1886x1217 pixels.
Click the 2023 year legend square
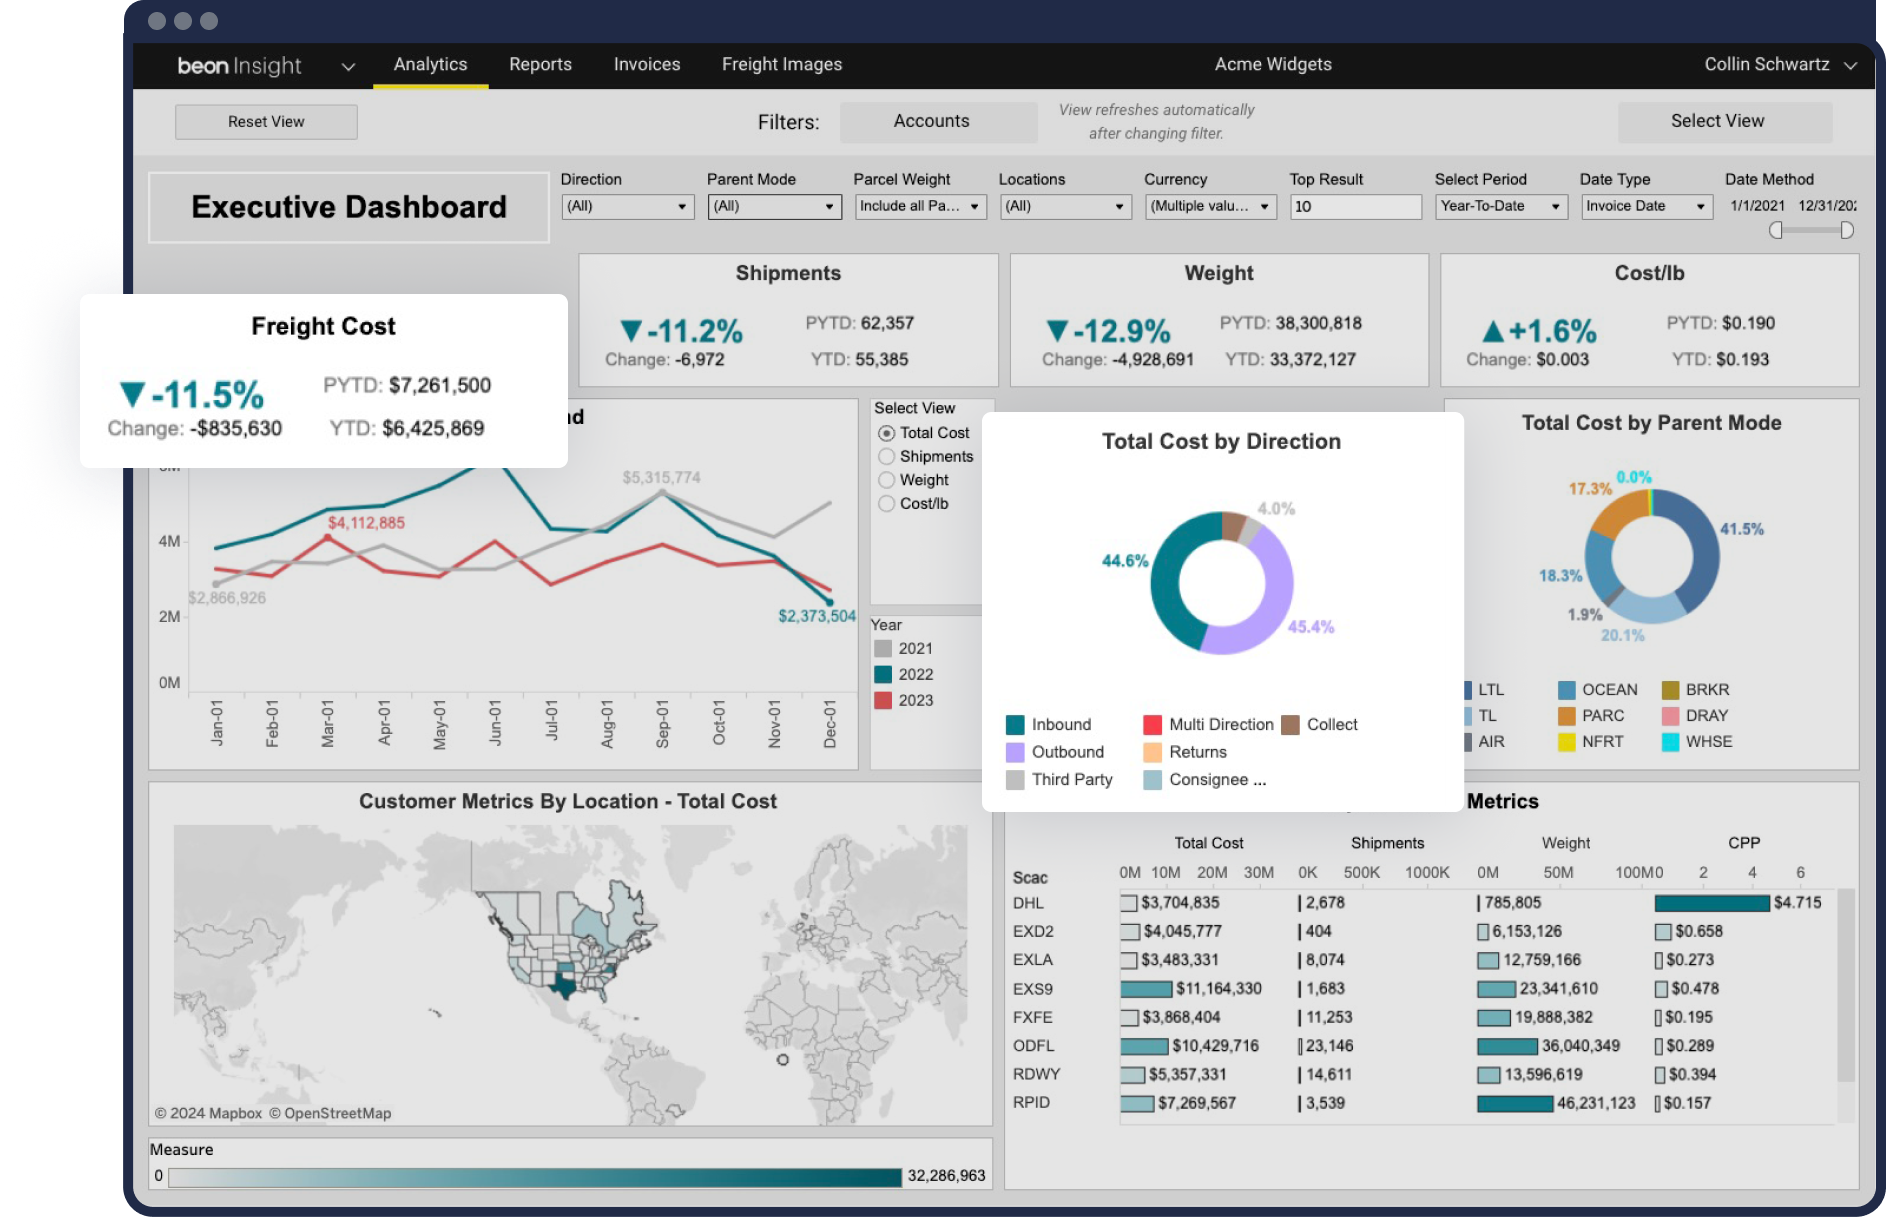click(883, 700)
